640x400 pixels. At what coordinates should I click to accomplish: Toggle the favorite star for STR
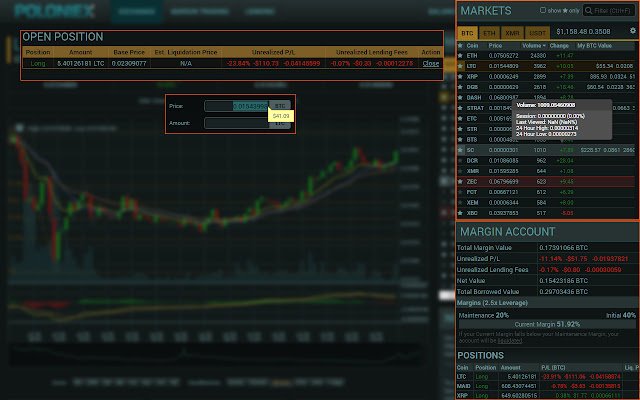[x=460, y=129]
